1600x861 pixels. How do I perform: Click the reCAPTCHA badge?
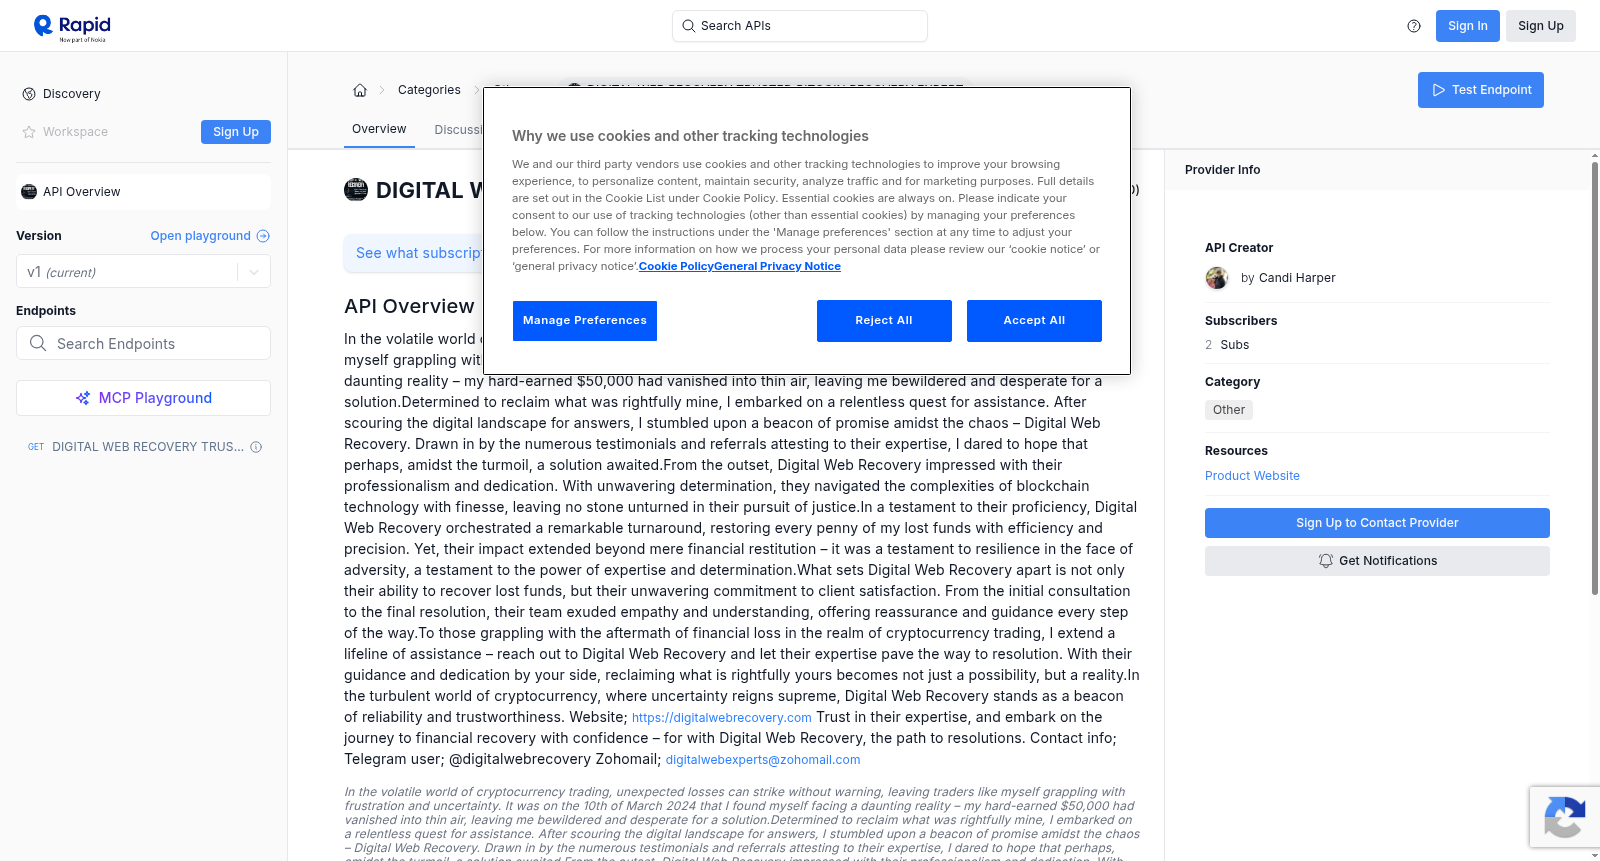coord(1565,817)
